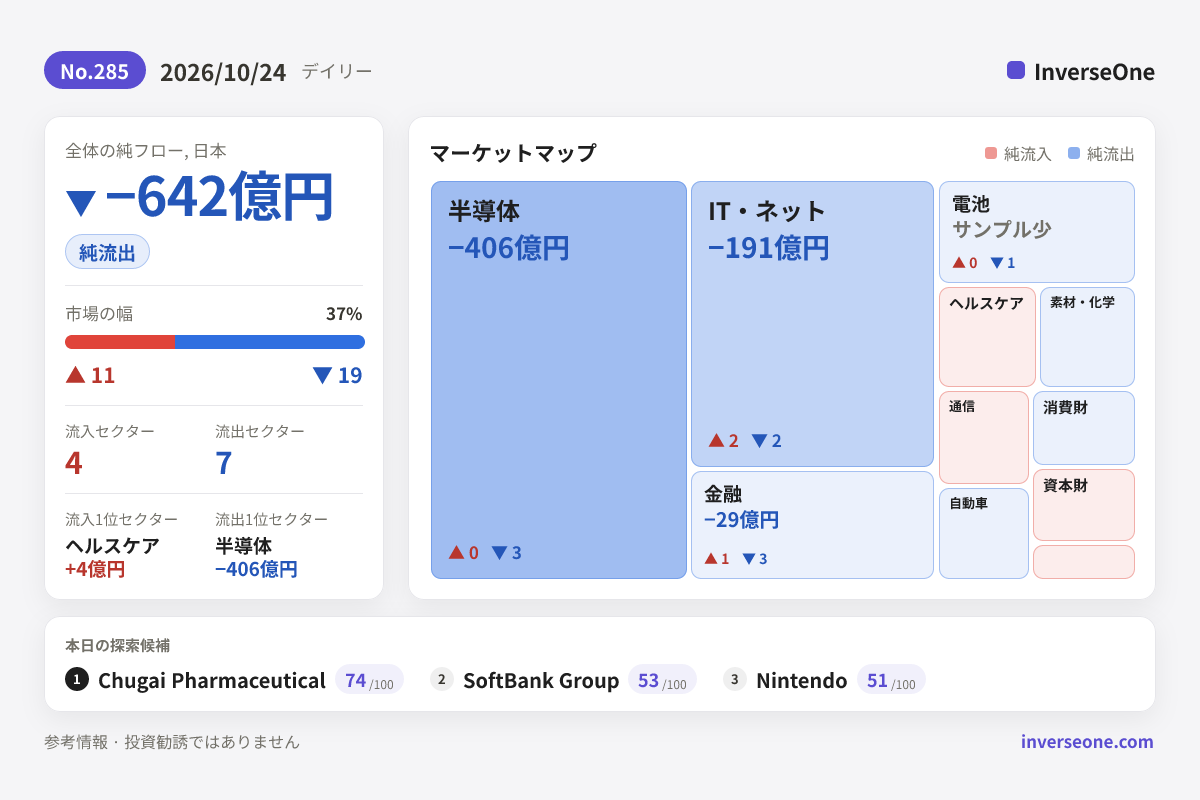The width and height of the screenshot is (1200, 800).
Task: Click Chugai Pharmaceutical candidate name
Action: [x=212, y=681]
